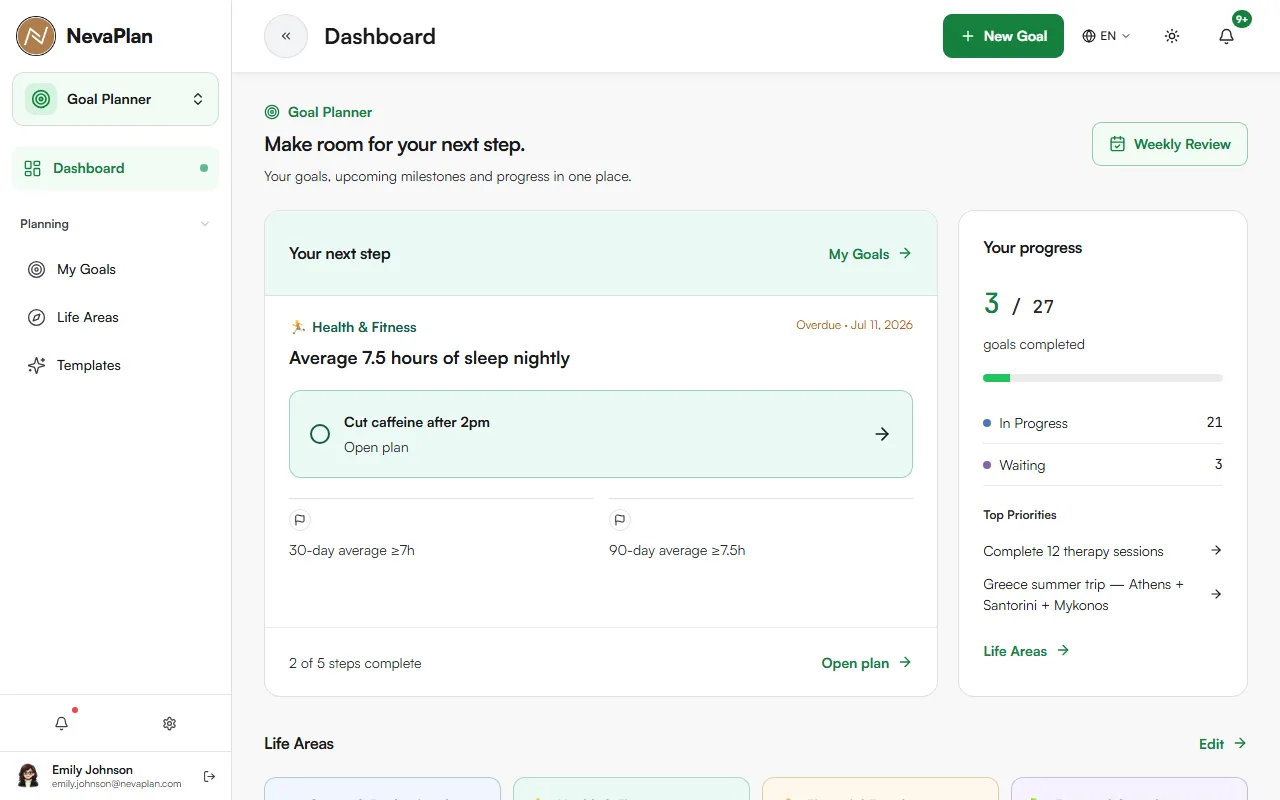This screenshot has width=1280, height=800.
Task: Click the calendar icon in Weekly Review
Action: pos(1118,144)
